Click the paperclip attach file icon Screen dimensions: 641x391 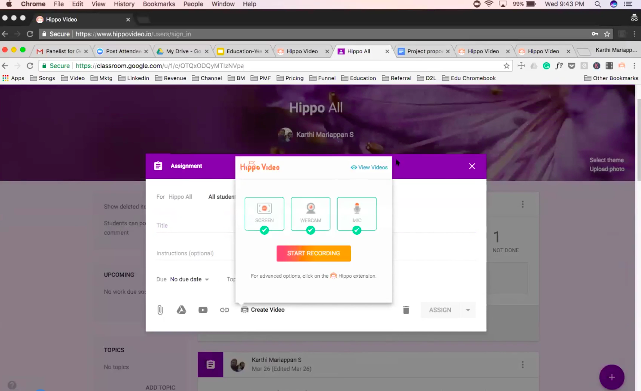pos(160,310)
